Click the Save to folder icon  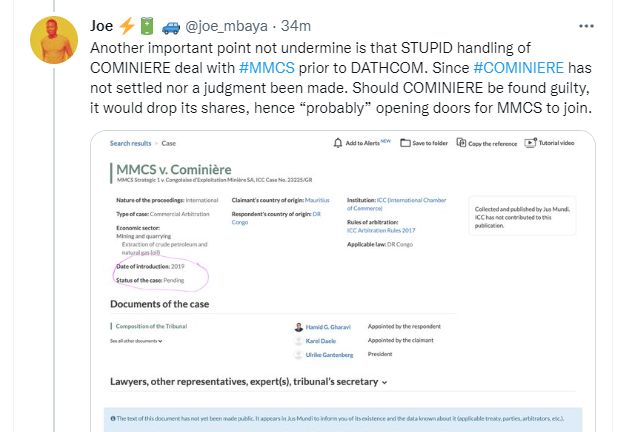[403, 143]
